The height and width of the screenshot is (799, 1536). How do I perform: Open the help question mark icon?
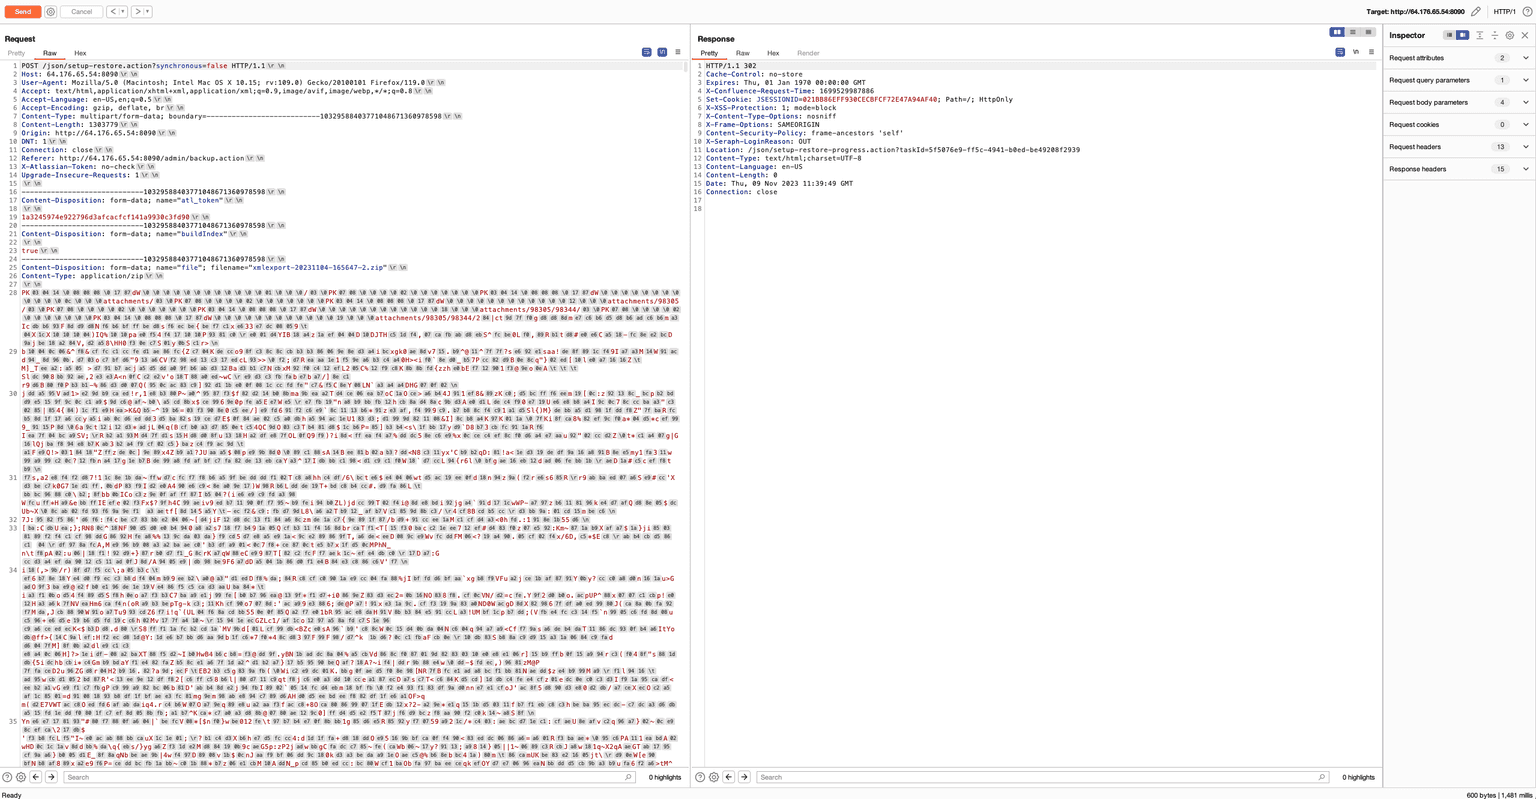(x=1526, y=12)
